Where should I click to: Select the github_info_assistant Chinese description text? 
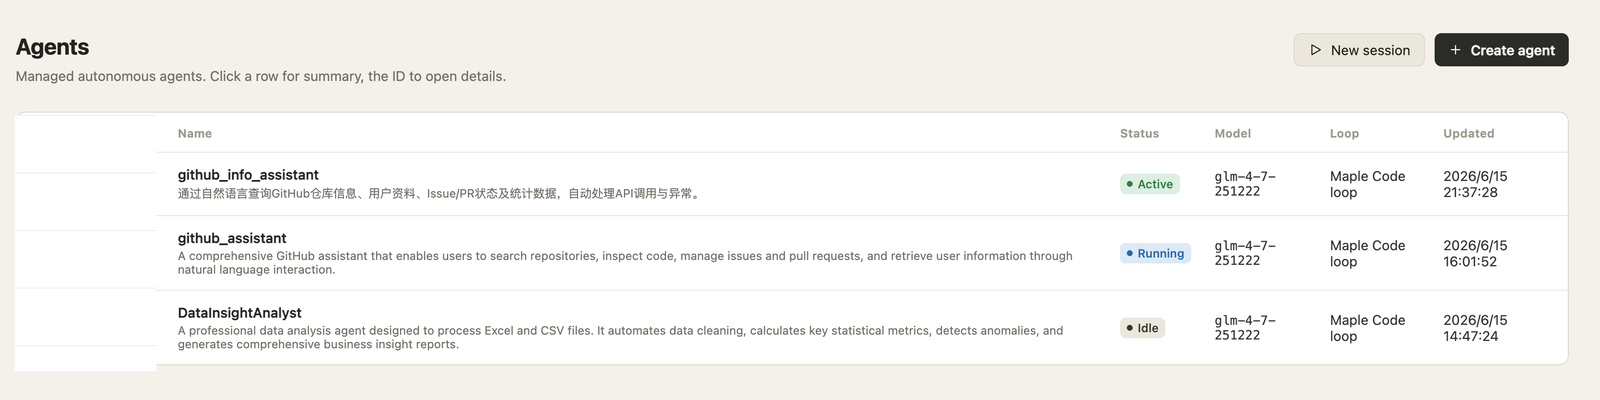440,194
